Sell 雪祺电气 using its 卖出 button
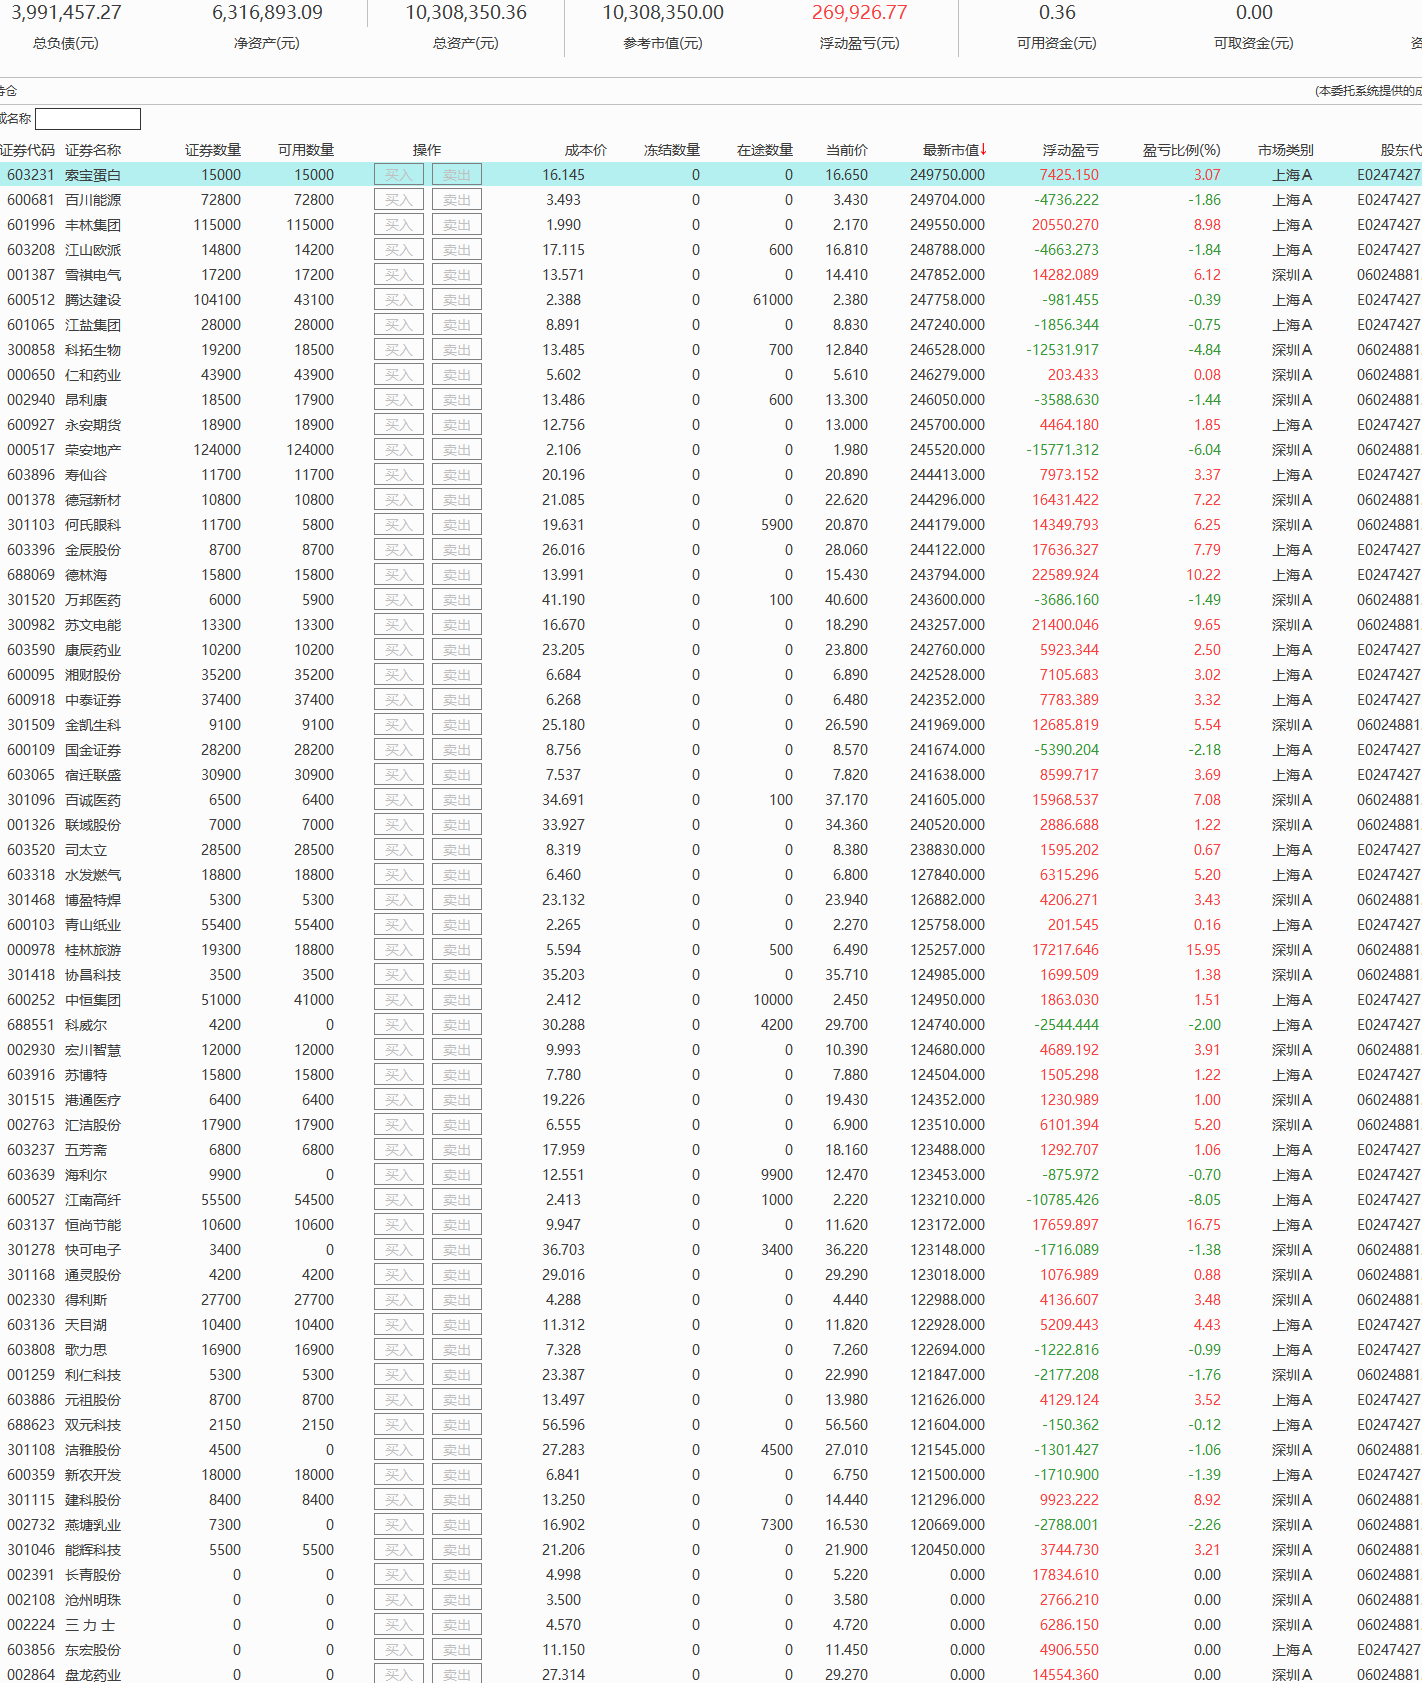Viewport: 1422px width, 1683px height. [x=457, y=275]
